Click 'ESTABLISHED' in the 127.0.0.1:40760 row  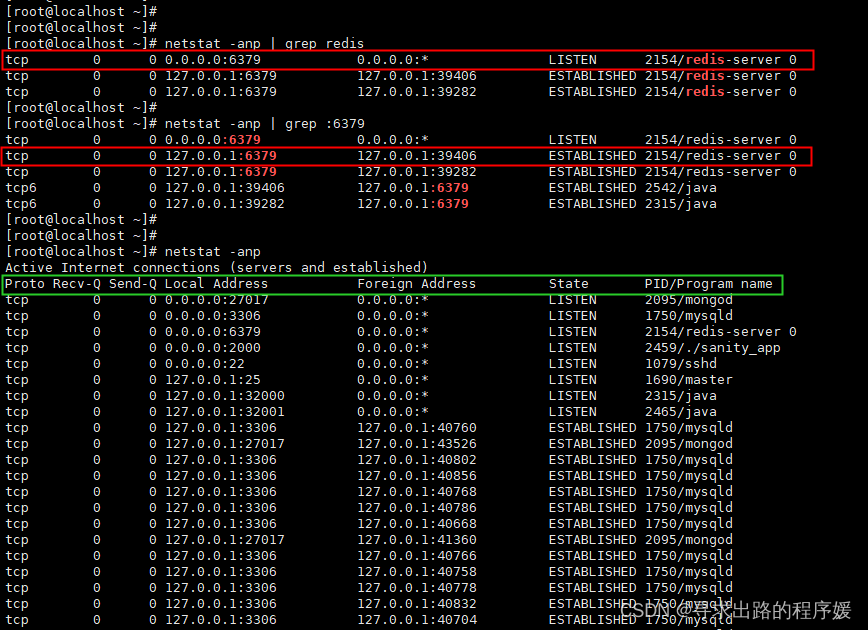pyautogui.click(x=592, y=428)
